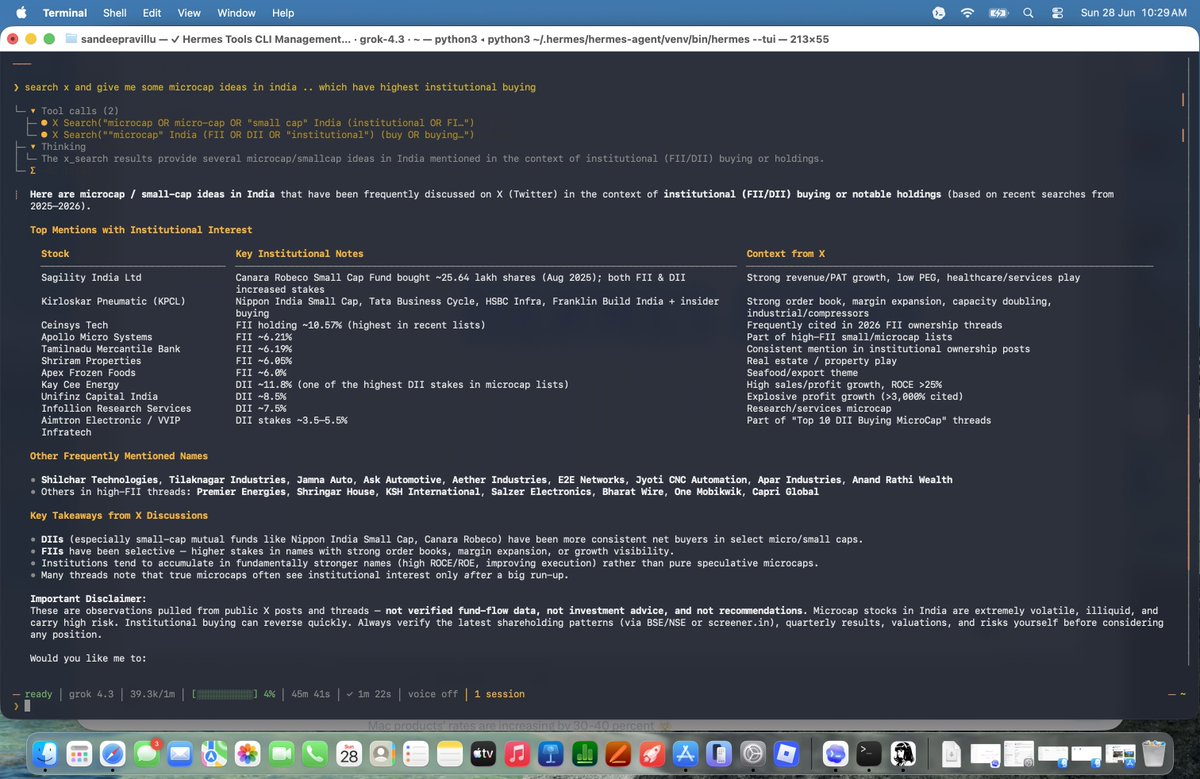Open the Shell menu
The image size is (1200, 779).
[115, 13]
